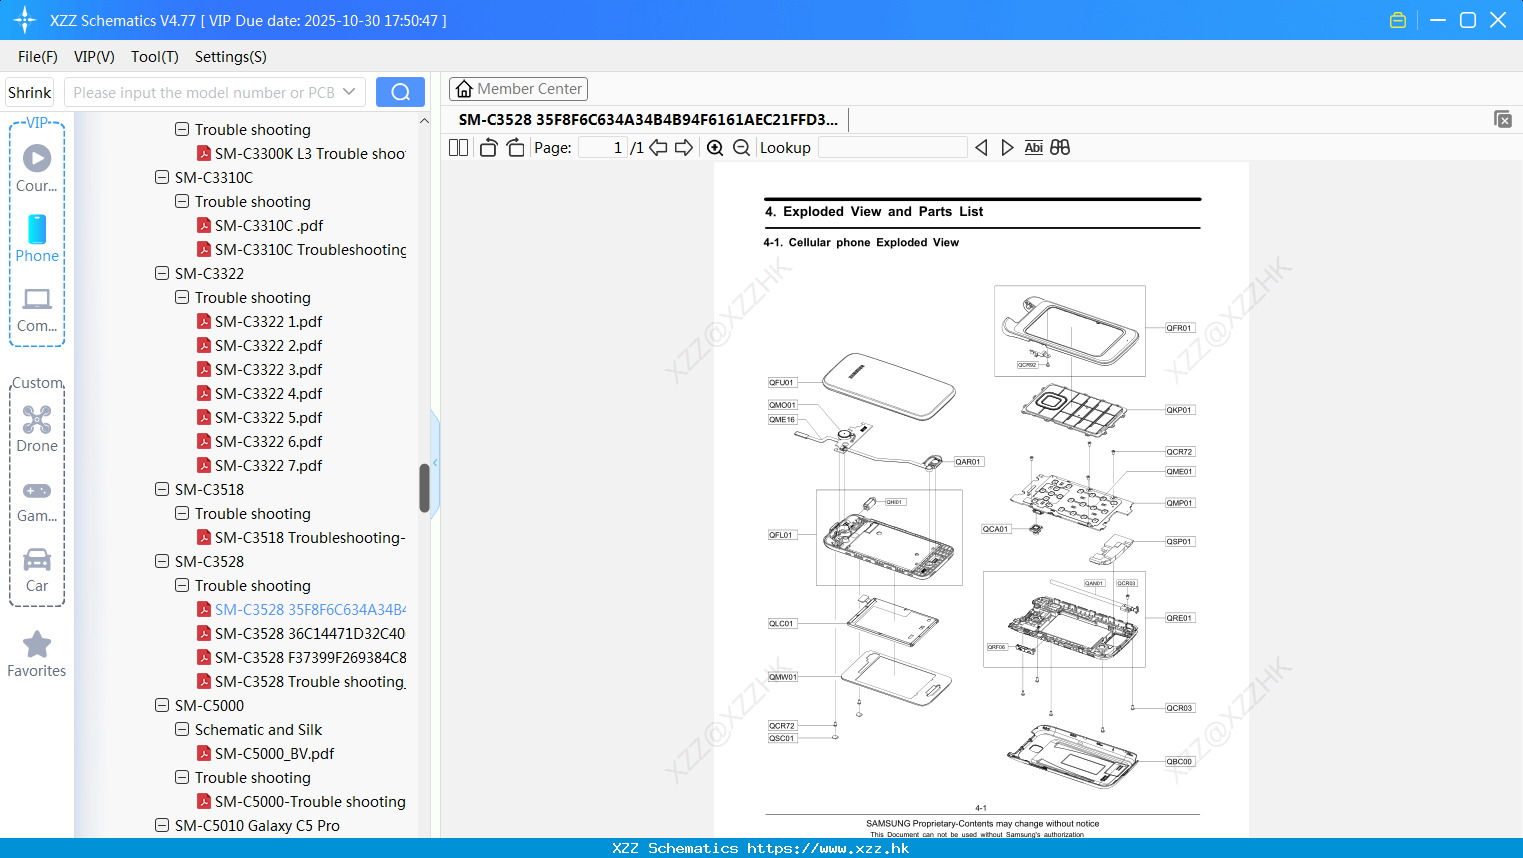Click the Shrink button
This screenshot has height=858, width=1523.
(30, 92)
